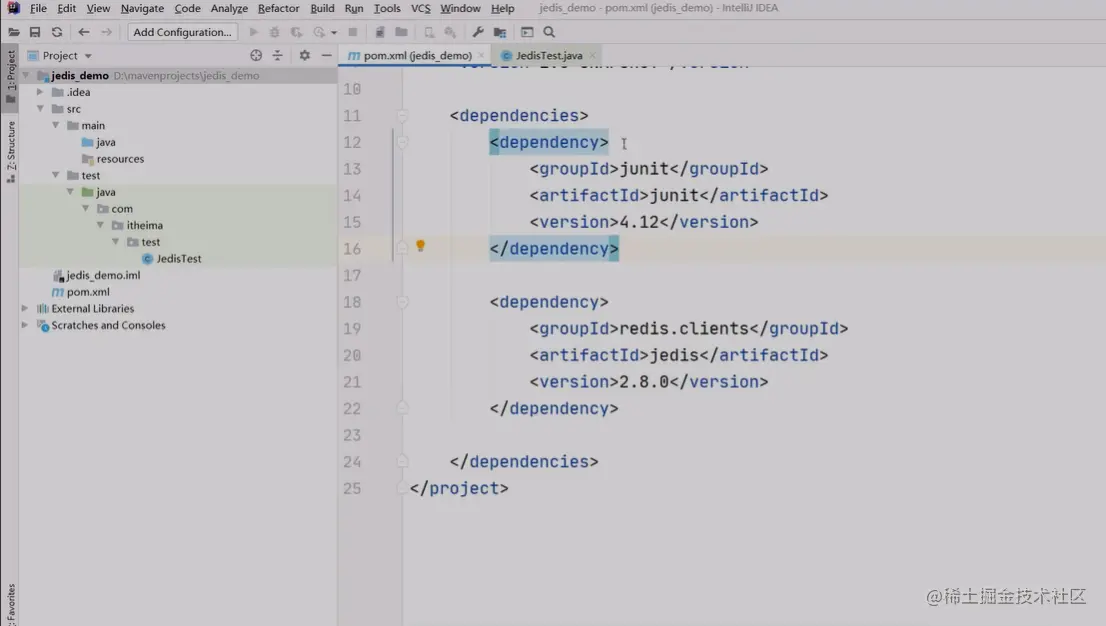The image size is (1106, 626).
Task: Click the Open folder toolbar icon
Action: coord(13,32)
